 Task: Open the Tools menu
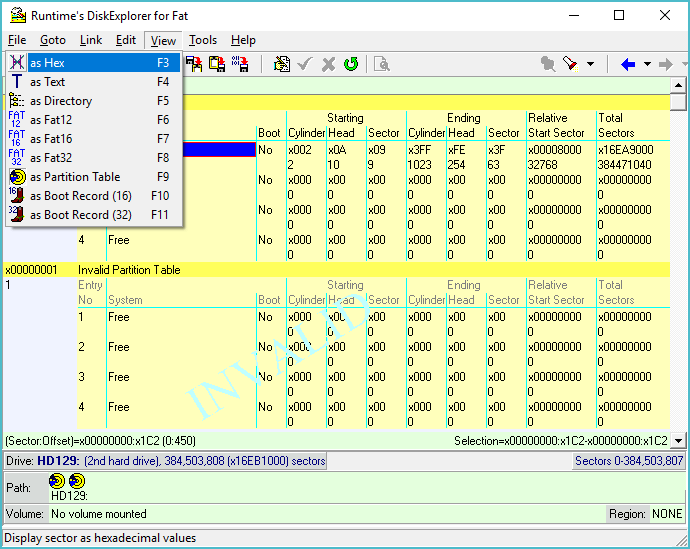click(x=203, y=40)
